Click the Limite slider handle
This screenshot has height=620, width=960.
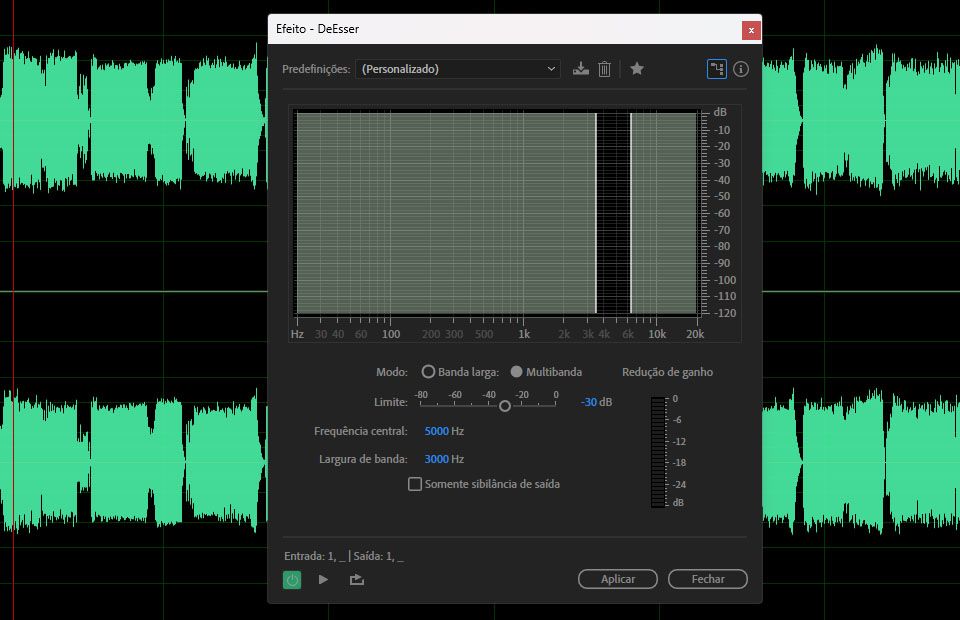coord(504,406)
